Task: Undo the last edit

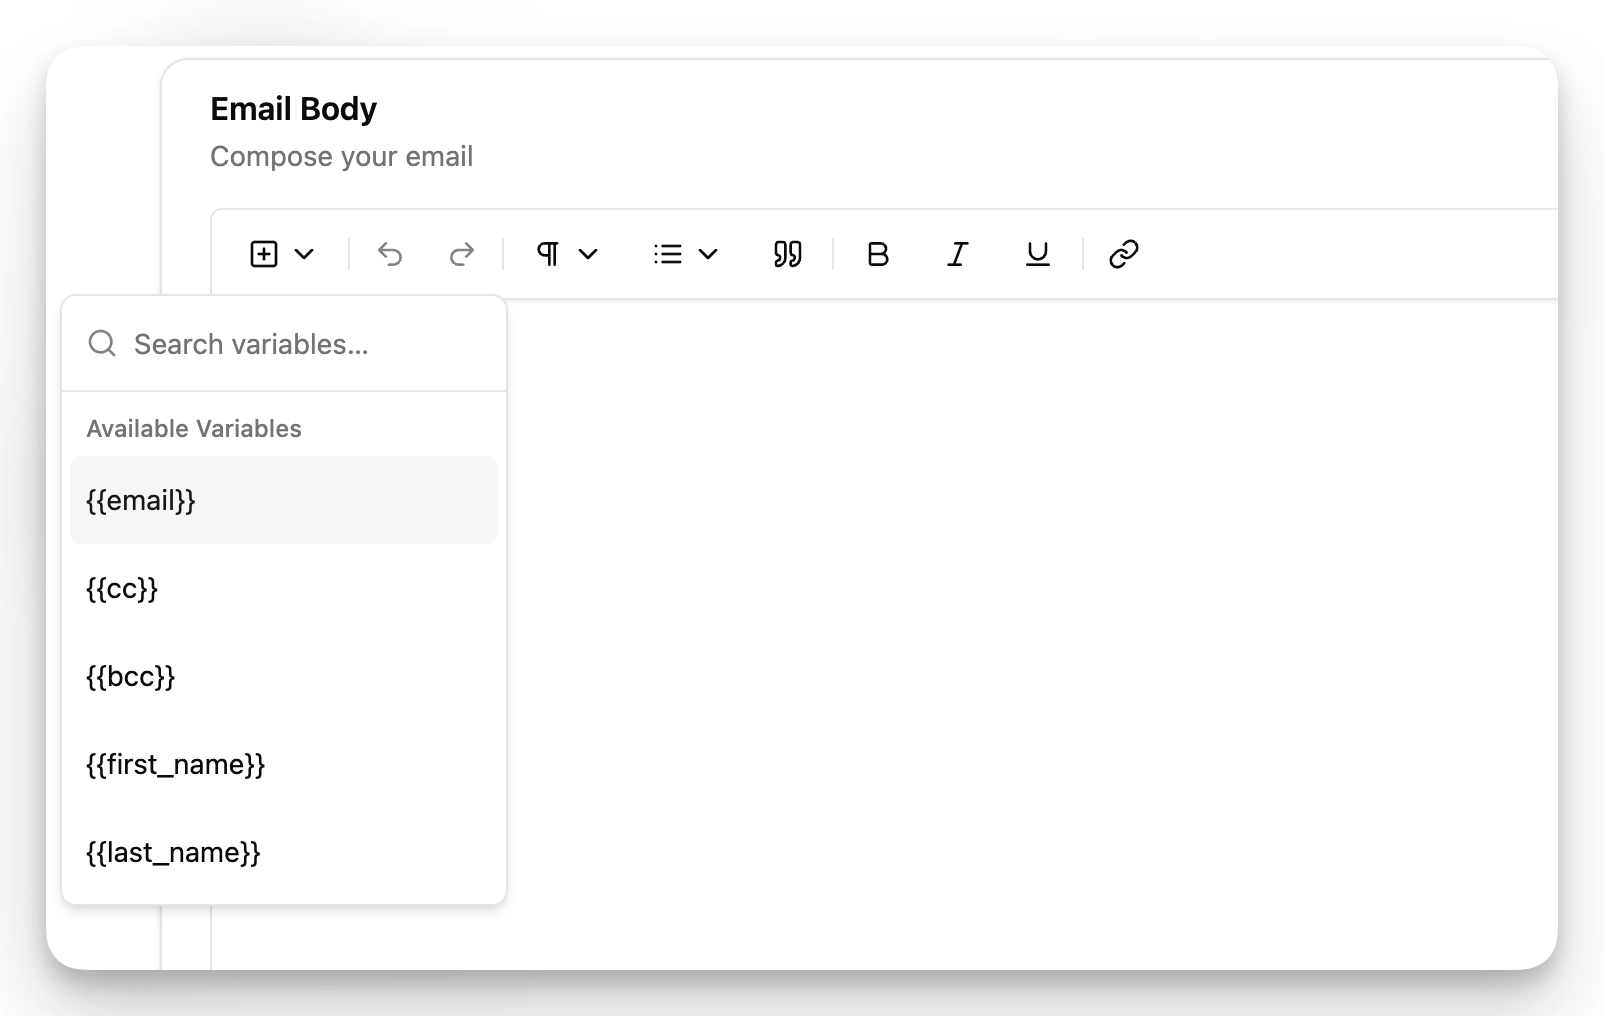Action: (390, 254)
